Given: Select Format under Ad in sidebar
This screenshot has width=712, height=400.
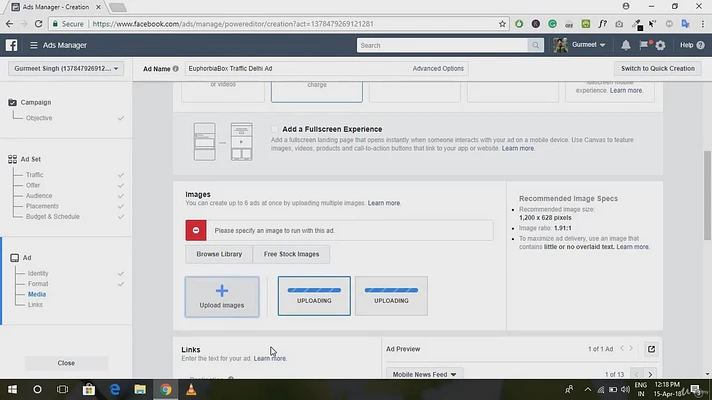Looking at the screenshot, I should coord(38,284).
